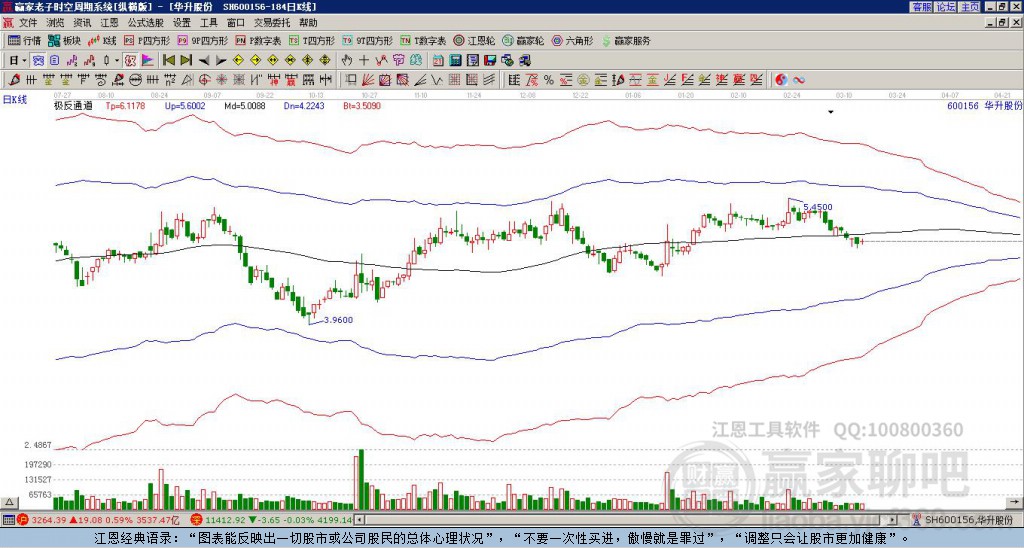The width and height of the screenshot is (1024, 548).
Task: Click the blue infinity wave icon
Action: pos(799,80)
